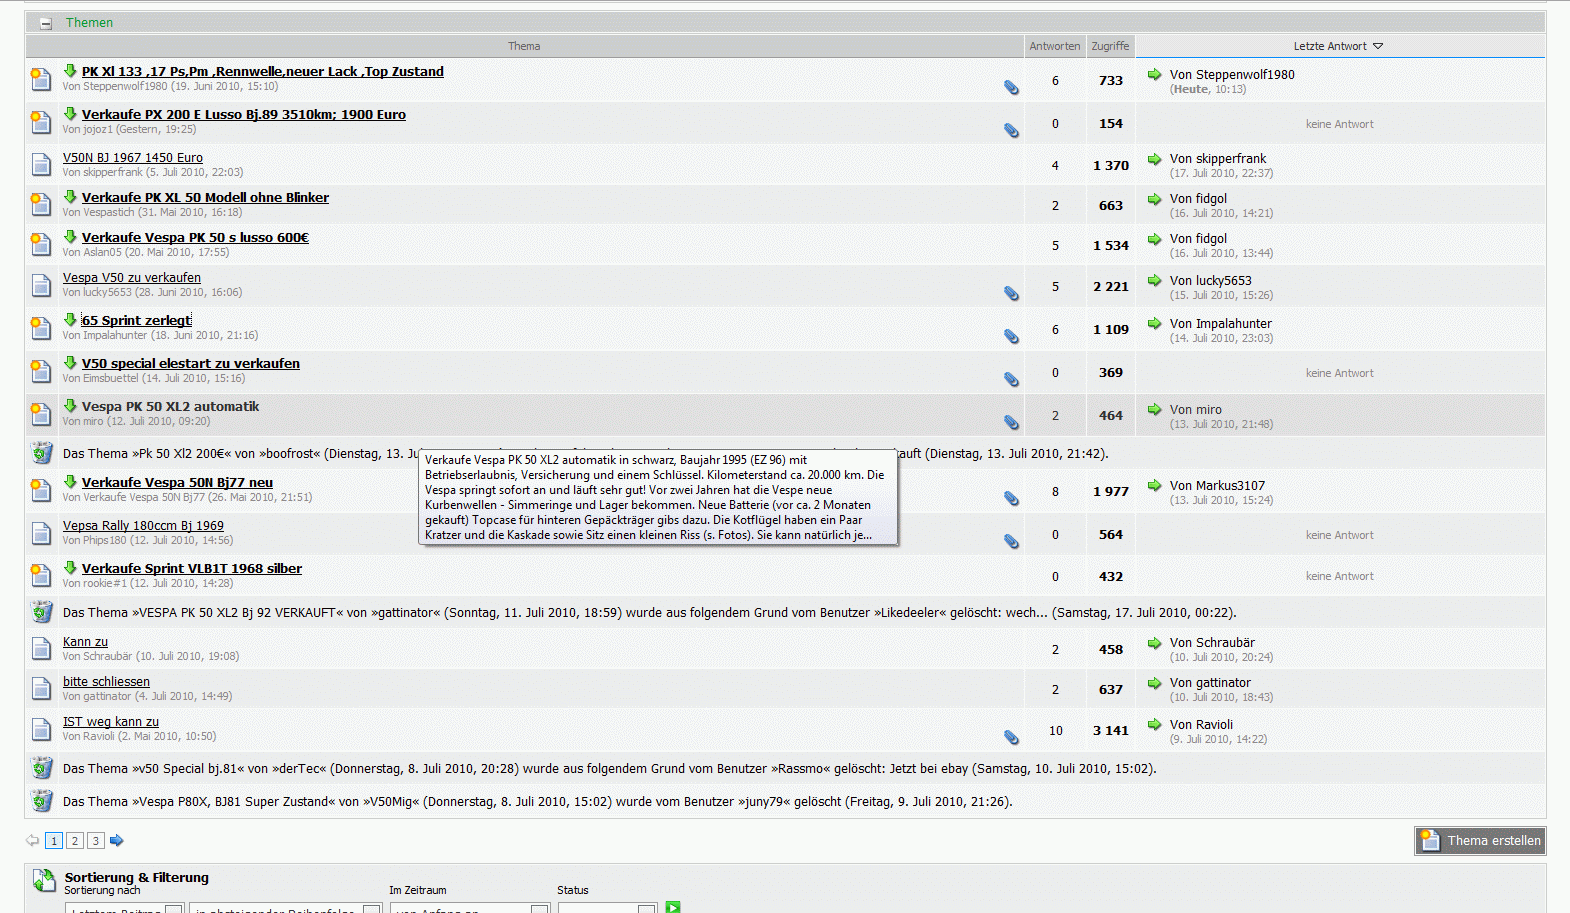Go to page 2
This screenshot has width=1570, height=913.
pyautogui.click(x=75, y=841)
